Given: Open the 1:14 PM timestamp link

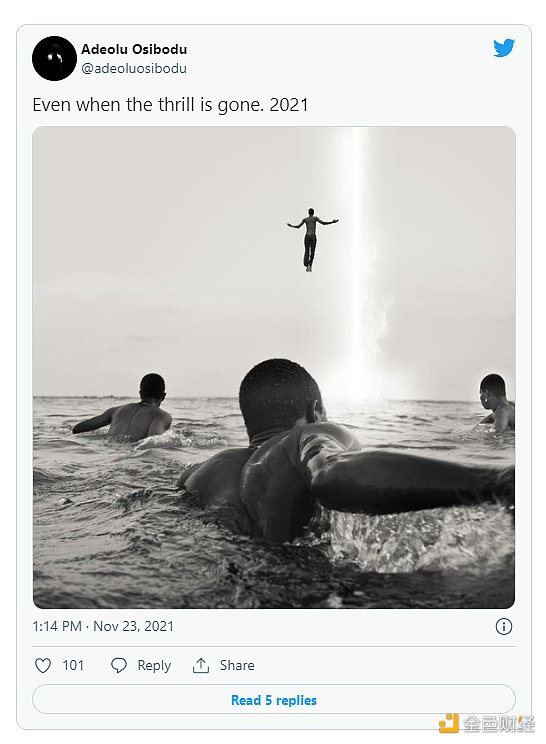Looking at the screenshot, I should point(57,626).
